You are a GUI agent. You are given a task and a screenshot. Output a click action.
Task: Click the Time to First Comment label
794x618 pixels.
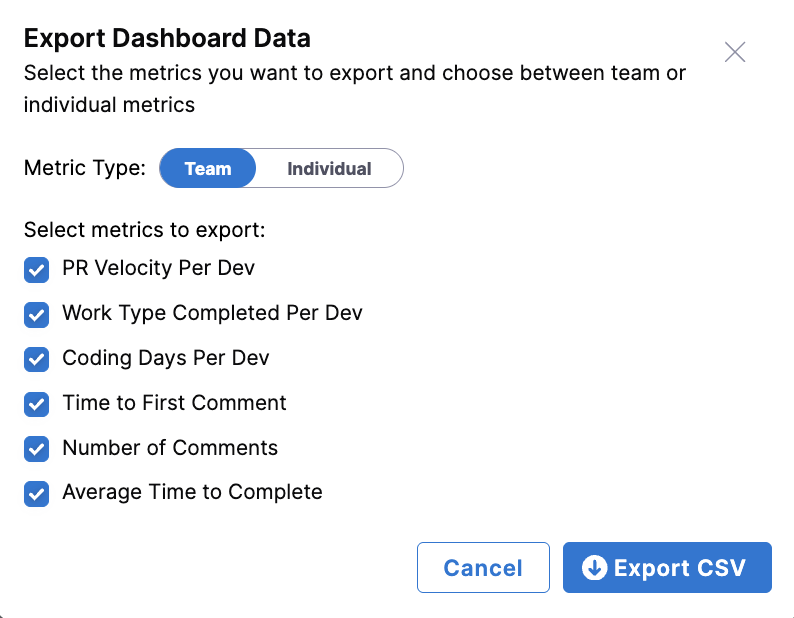tap(174, 403)
